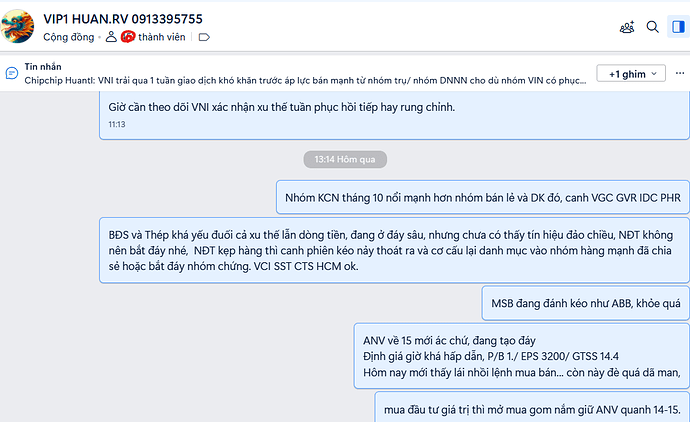Screen dimensions: 690x422
Task: Click the add members to group icon
Action: pyautogui.click(x=627, y=27)
